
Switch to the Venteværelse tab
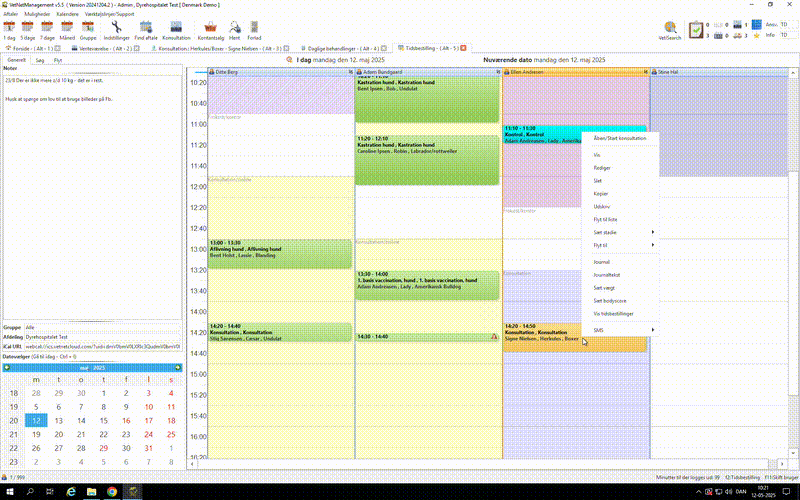point(105,48)
